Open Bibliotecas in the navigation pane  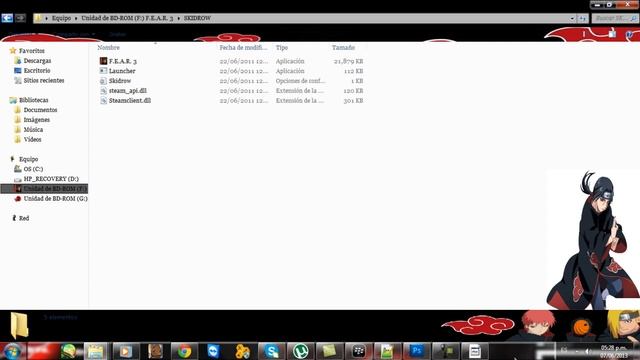[x=33, y=100]
